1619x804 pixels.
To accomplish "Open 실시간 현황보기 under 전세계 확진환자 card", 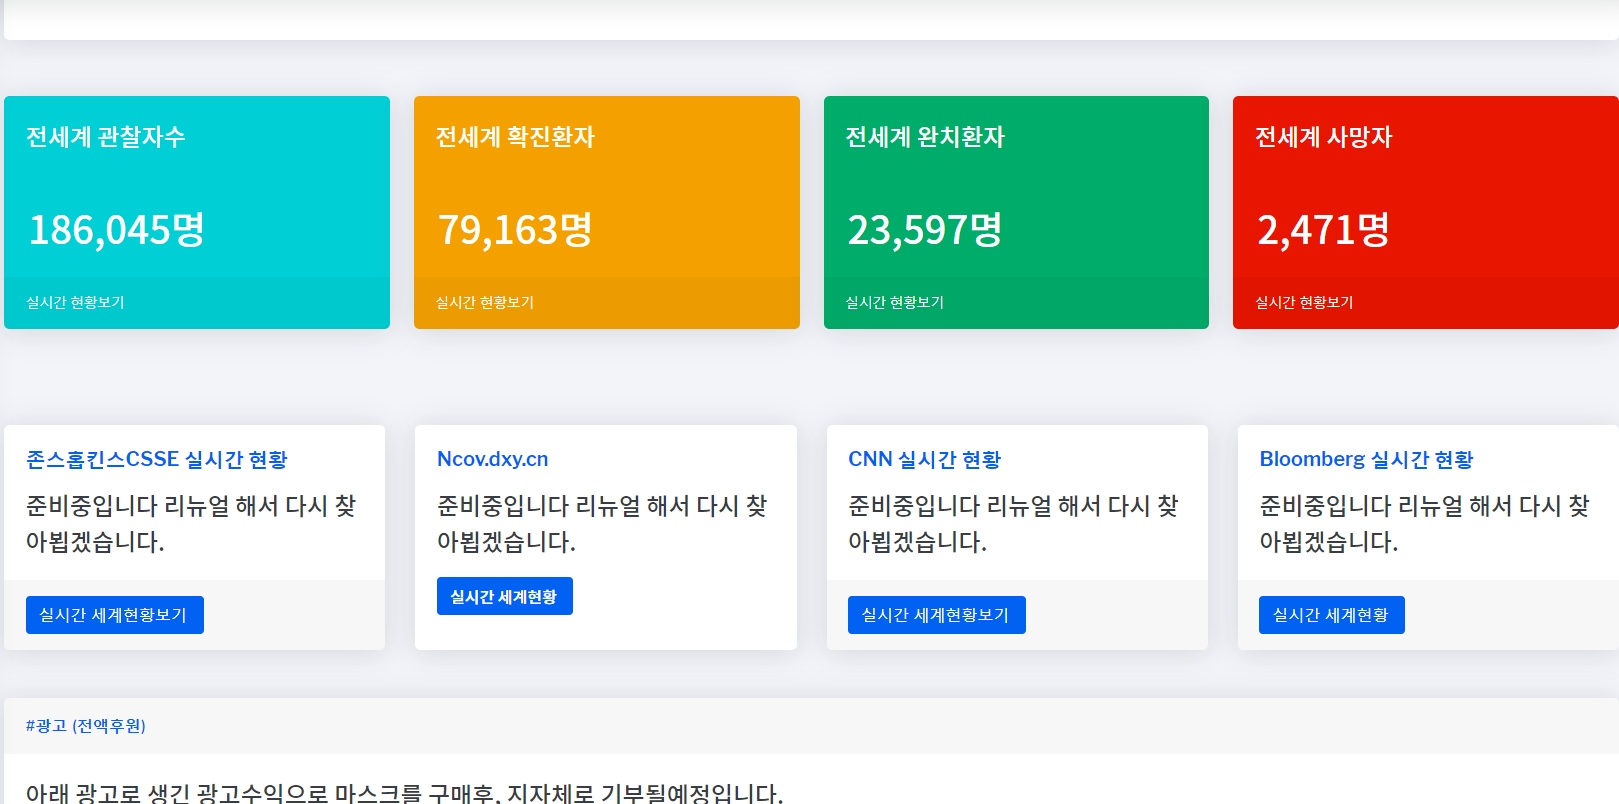I will (485, 302).
